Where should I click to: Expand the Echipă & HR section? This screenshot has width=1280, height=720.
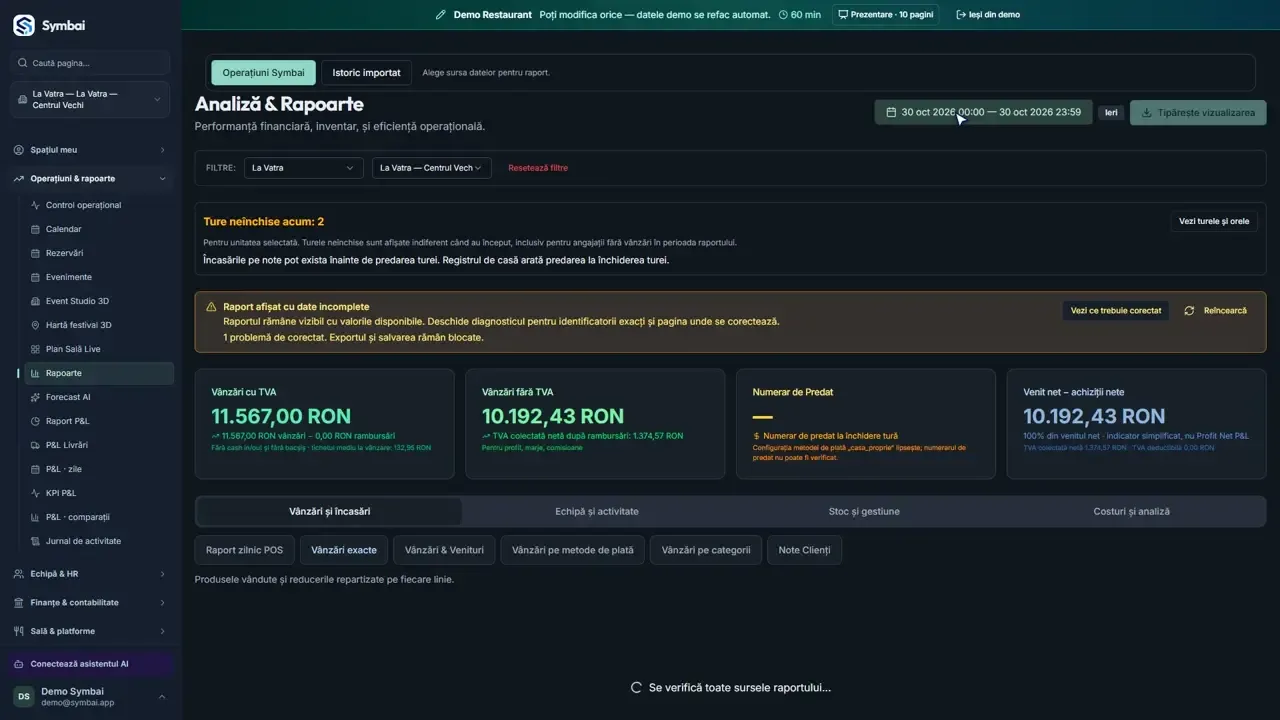90,574
